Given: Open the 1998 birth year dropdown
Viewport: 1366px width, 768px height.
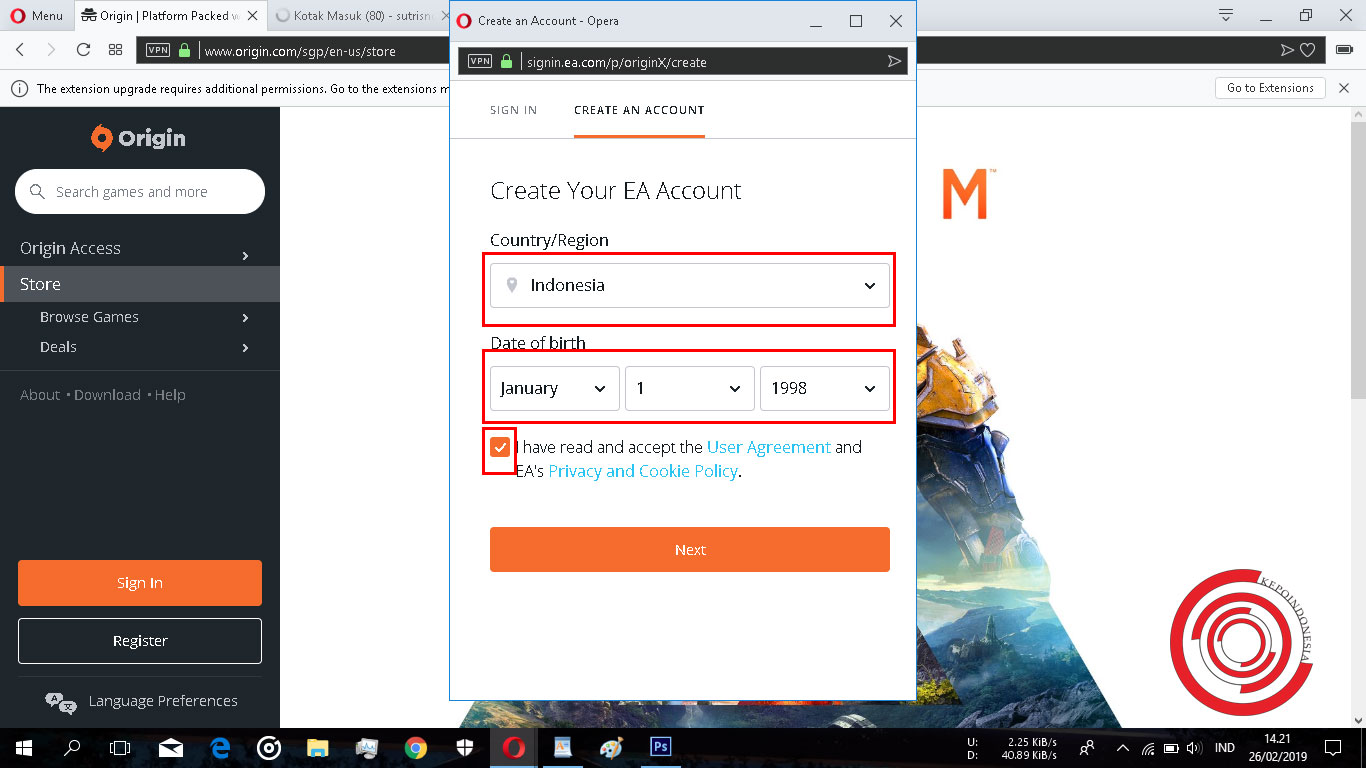Looking at the screenshot, I should [824, 388].
